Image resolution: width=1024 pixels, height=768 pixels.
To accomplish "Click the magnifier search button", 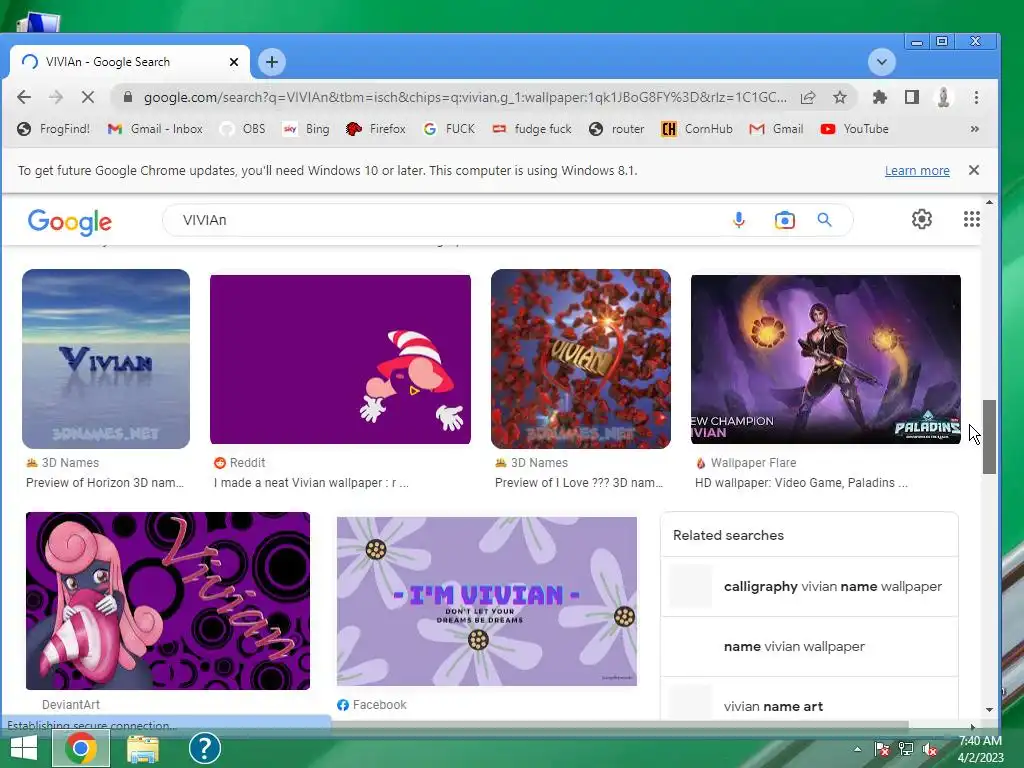I will [x=824, y=220].
